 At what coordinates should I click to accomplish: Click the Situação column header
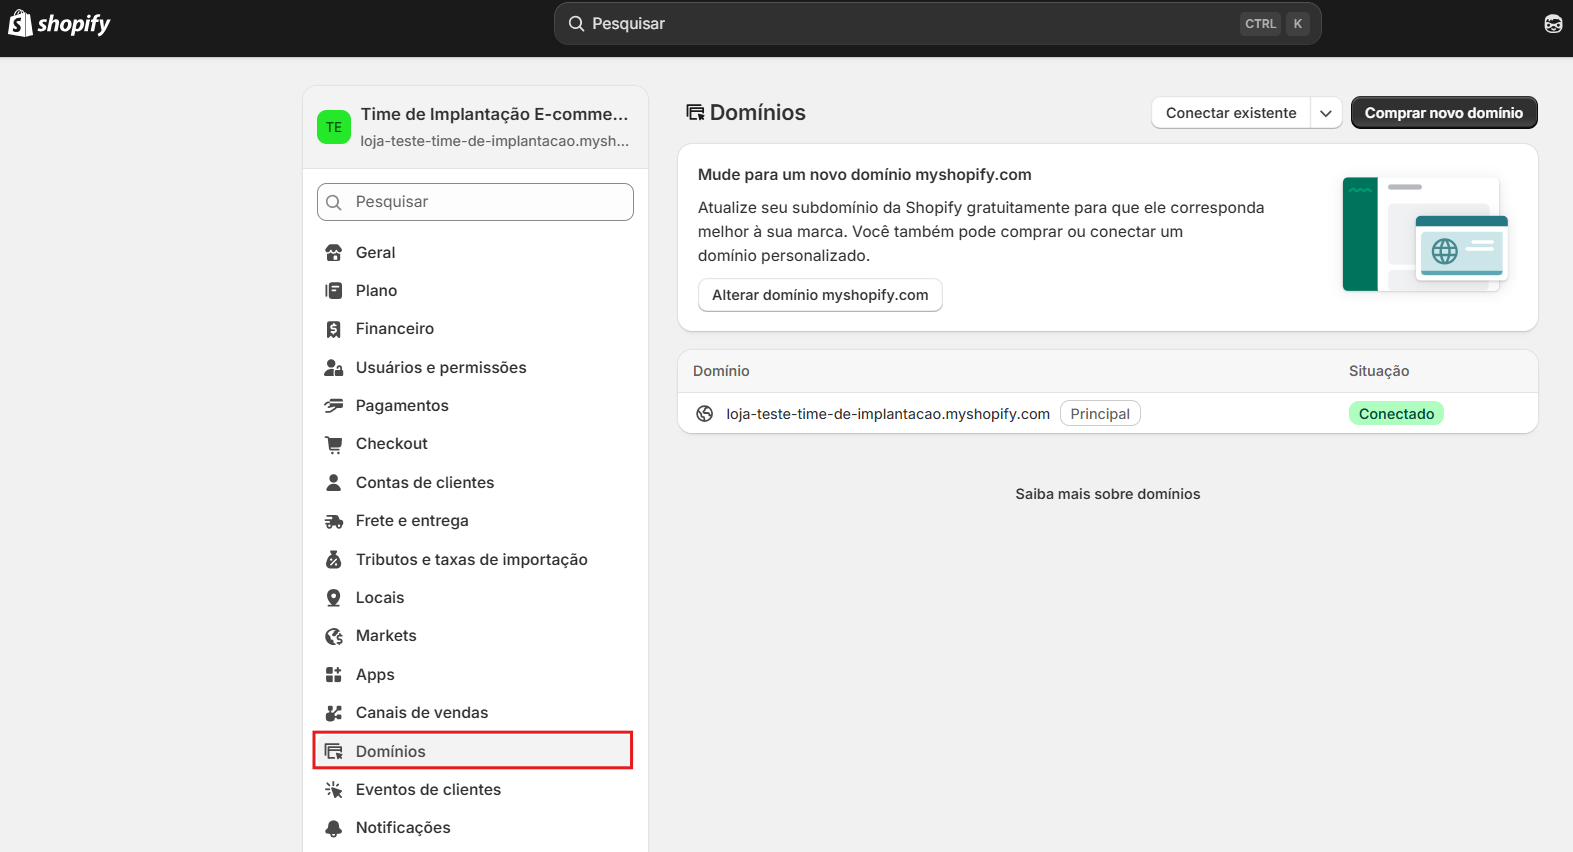1379,371
